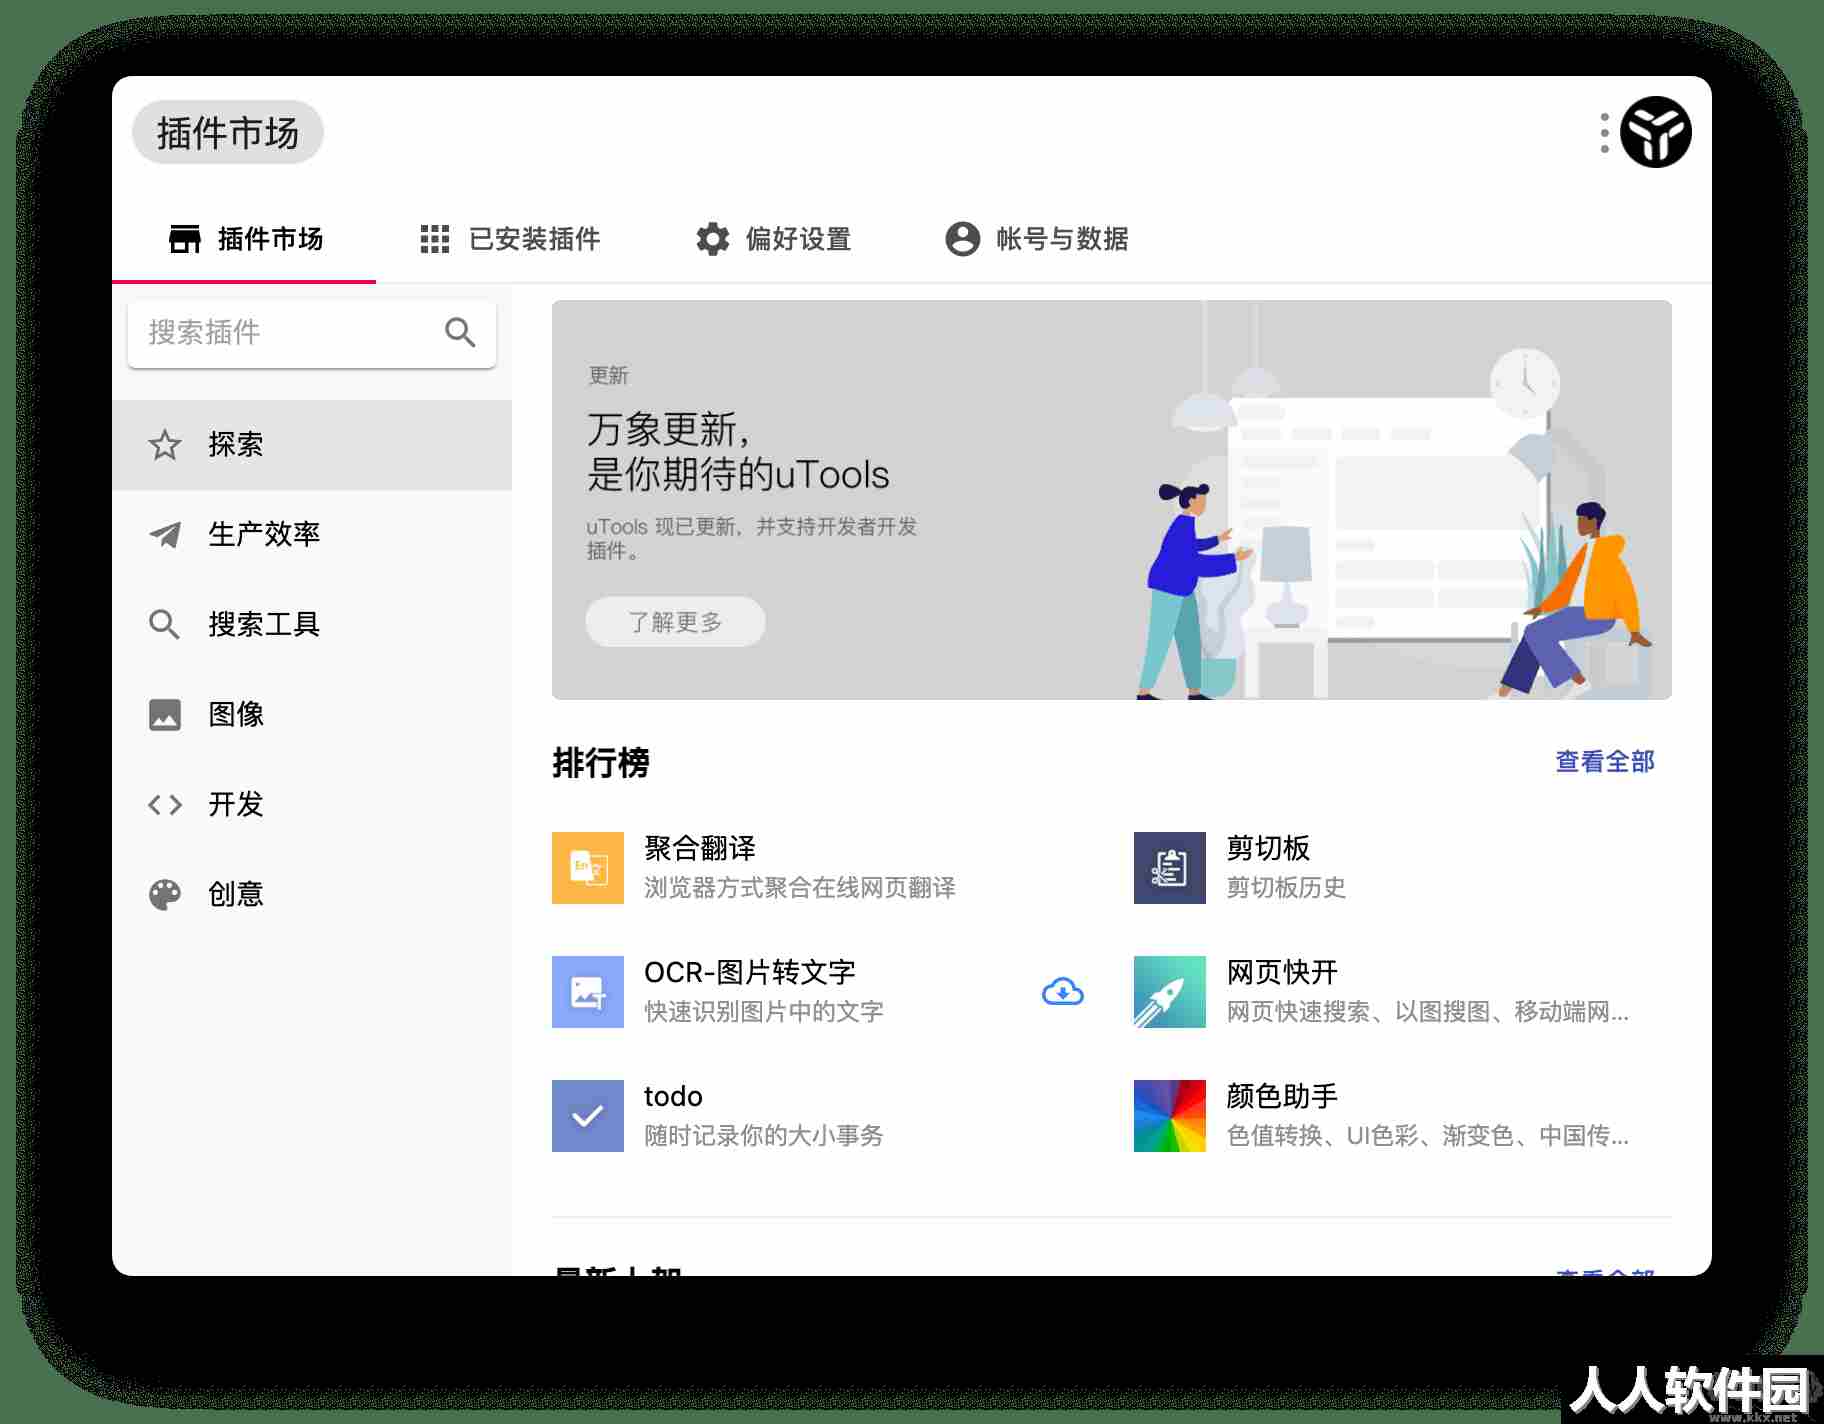Select 生产效率 category in sidebar
Image resolution: width=1824 pixels, height=1424 pixels.
pyautogui.click(x=312, y=534)
